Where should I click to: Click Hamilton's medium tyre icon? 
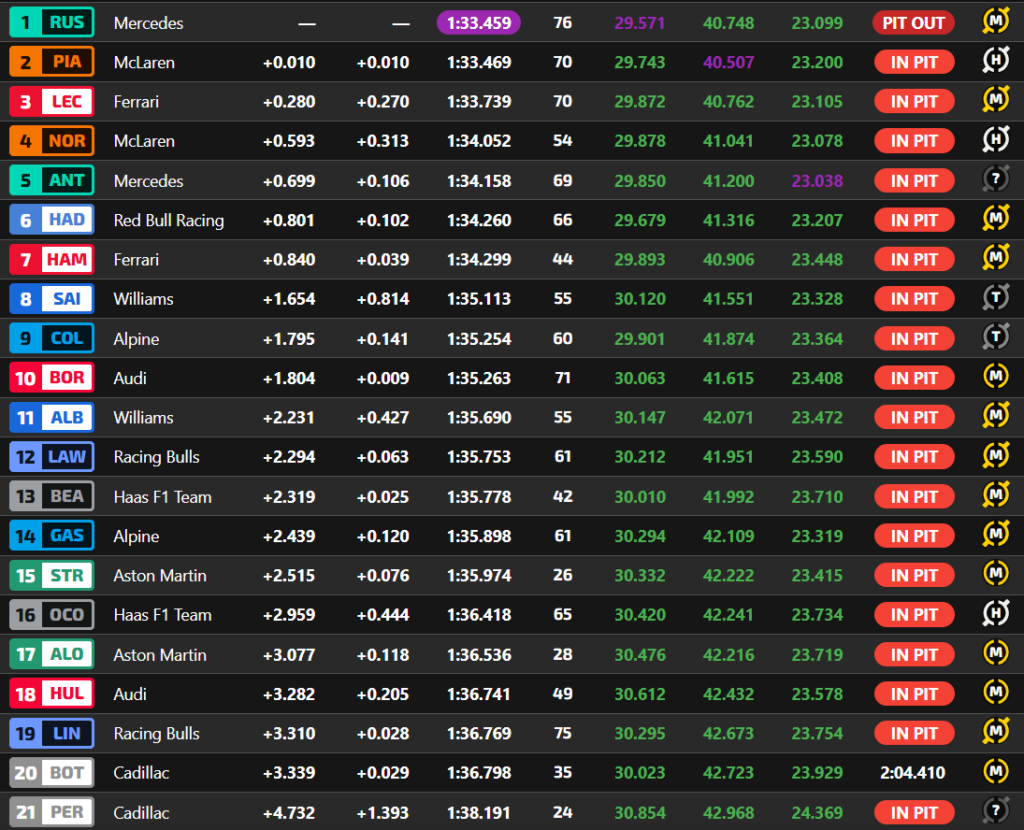point(995,260)
